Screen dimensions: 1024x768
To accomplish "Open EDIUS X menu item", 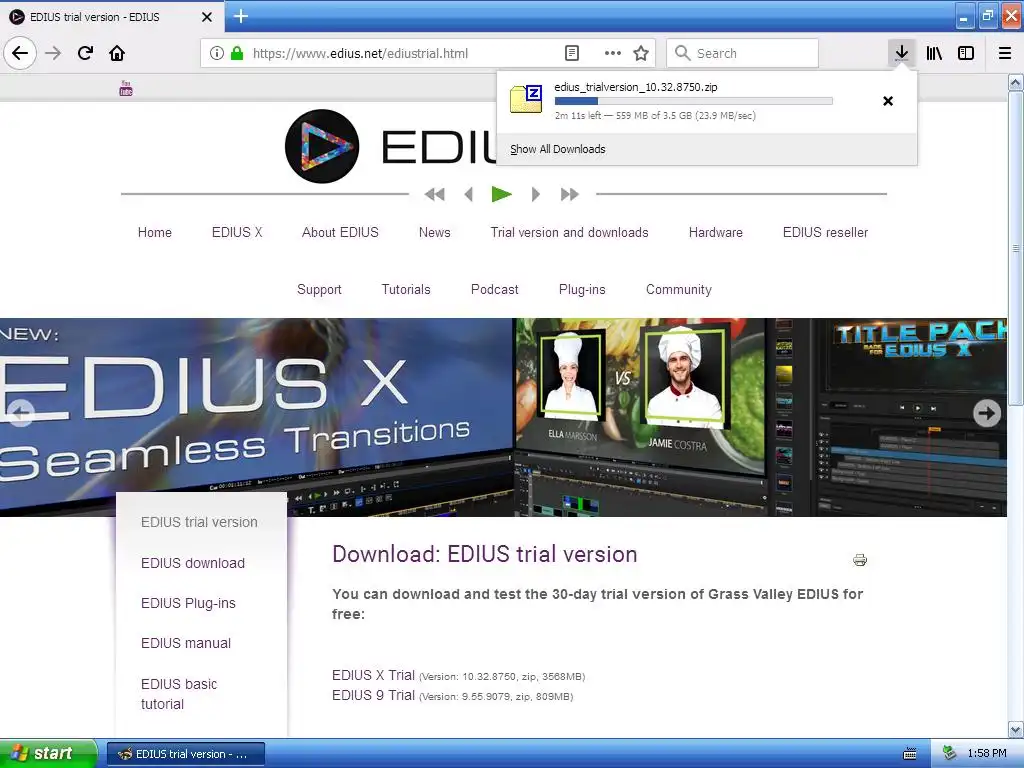I will pos(237,232).
